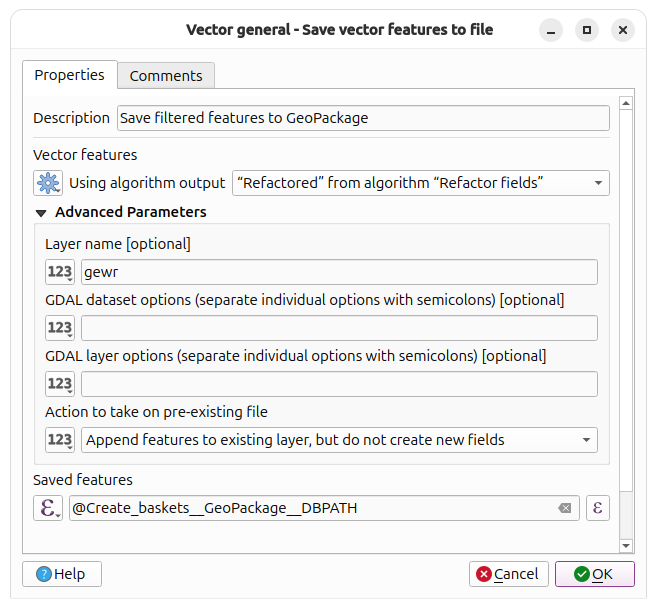
Task: Close the dialog with X button
Action: pyautogui.click(x=623, y=30)
